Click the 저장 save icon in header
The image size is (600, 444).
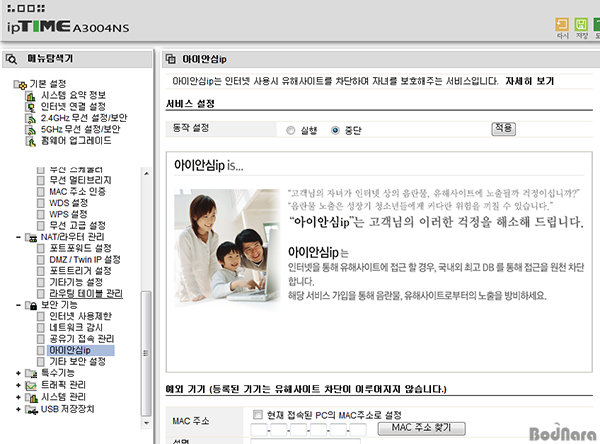(x=581, y=25)
